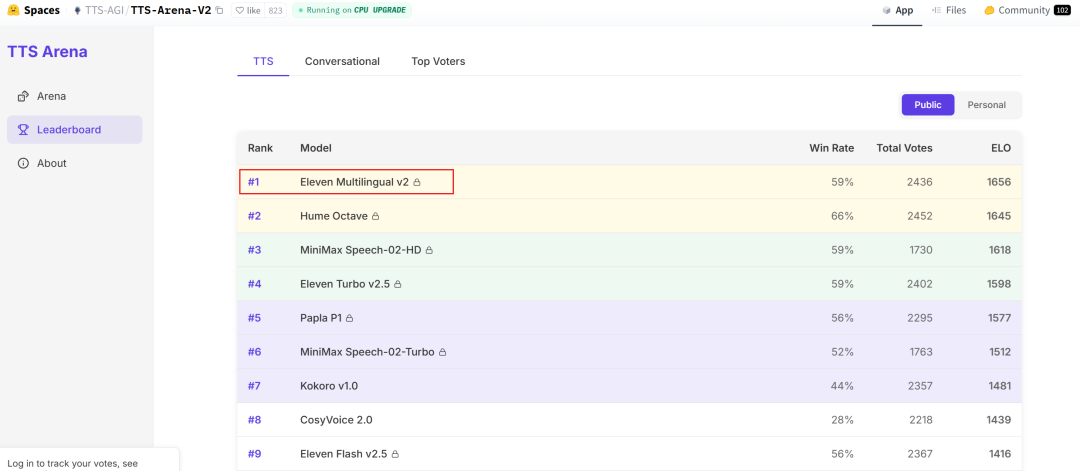
Task: Click the TTS-Arena-V2 space name
Action: click(x=171, y=10)
